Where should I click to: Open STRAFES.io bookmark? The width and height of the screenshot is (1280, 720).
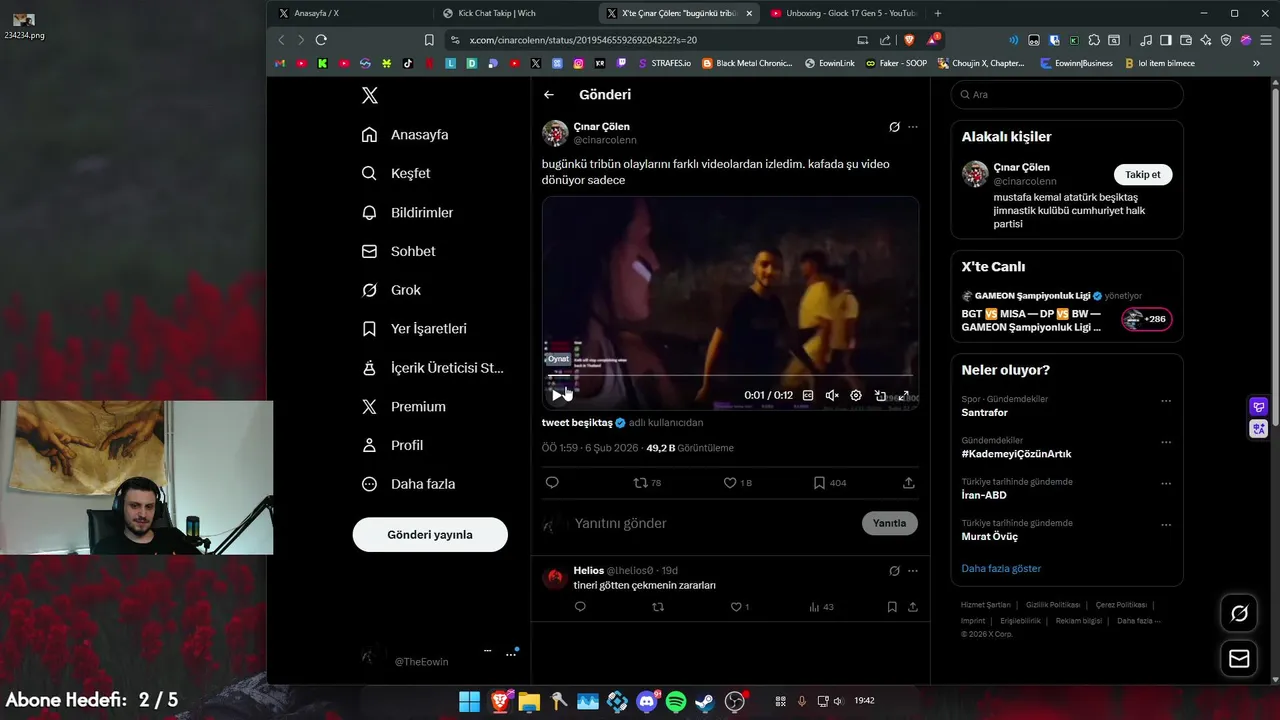click(x=664, y=63)
